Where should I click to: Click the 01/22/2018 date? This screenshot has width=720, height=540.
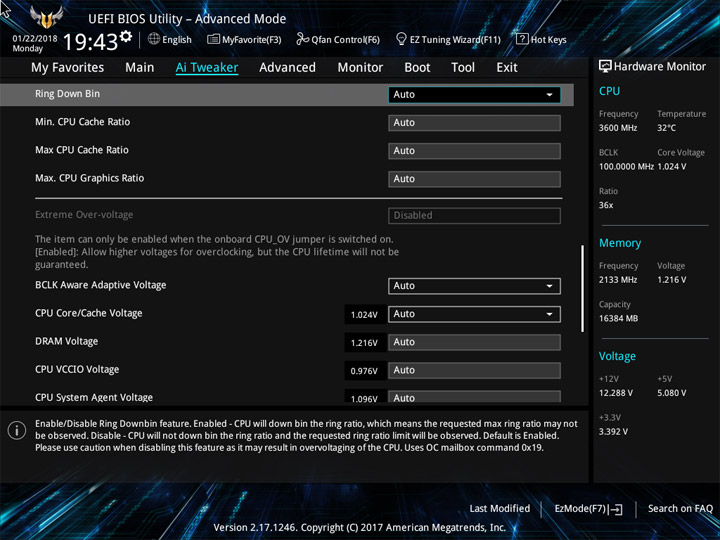[x=35, y=39]
